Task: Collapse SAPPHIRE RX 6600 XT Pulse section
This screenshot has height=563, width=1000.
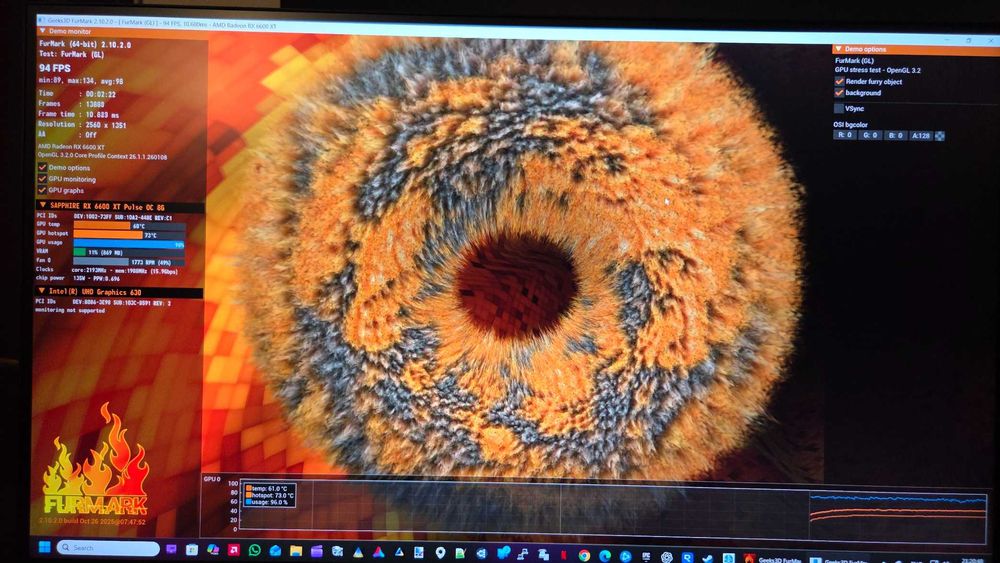Action: pos(43,205)
